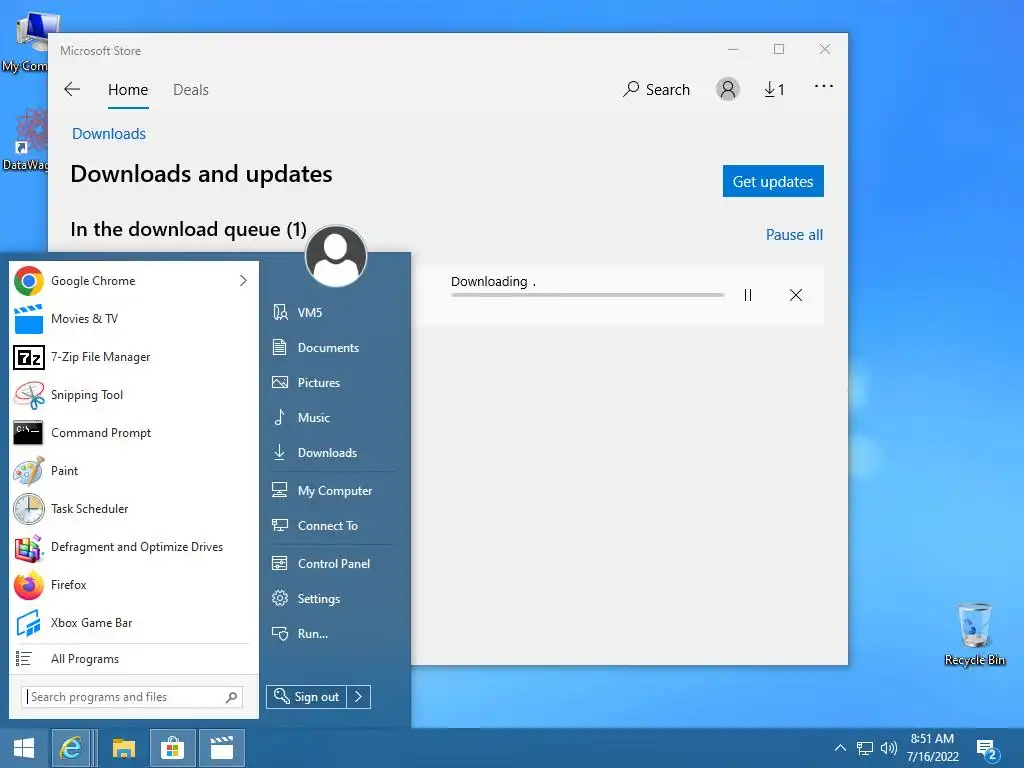The height and width of the screenshot is (768, 1024).
Task: Select the My Computer desktop icon
Action: point(25,42)
